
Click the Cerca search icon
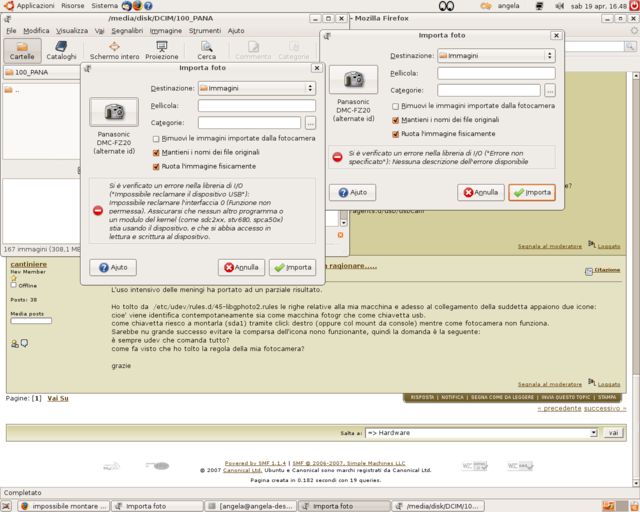coord(206,50)
